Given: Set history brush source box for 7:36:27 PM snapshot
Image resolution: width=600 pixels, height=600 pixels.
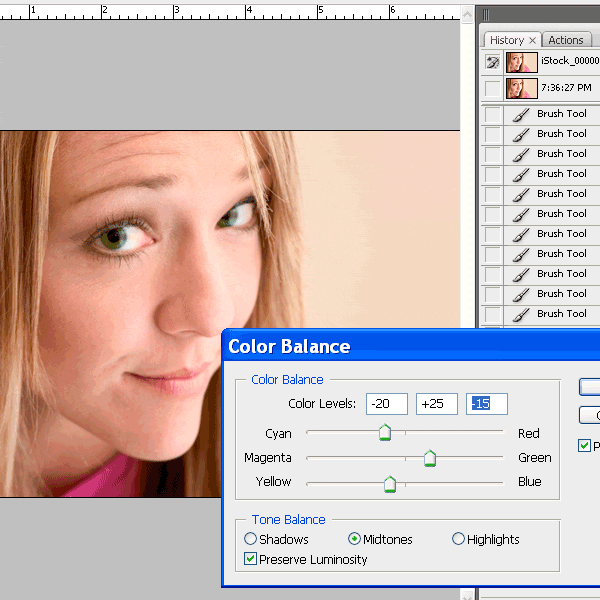Looking at the screenshot, I should pos(492,88).
